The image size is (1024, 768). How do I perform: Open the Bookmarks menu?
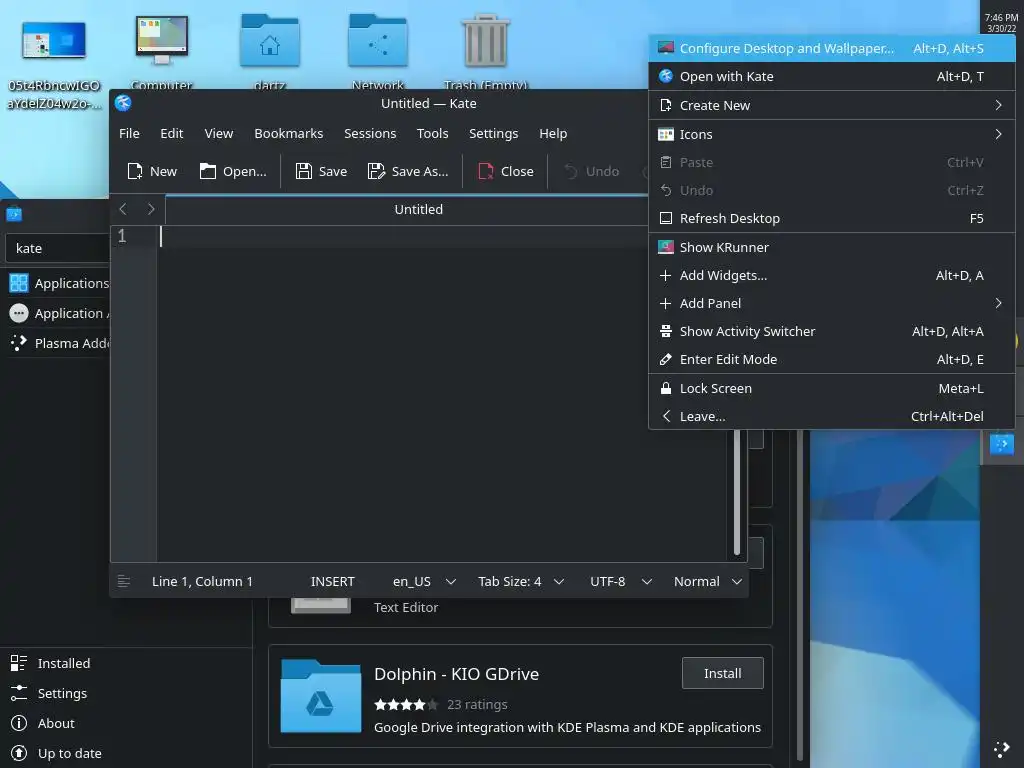point(289,133)
